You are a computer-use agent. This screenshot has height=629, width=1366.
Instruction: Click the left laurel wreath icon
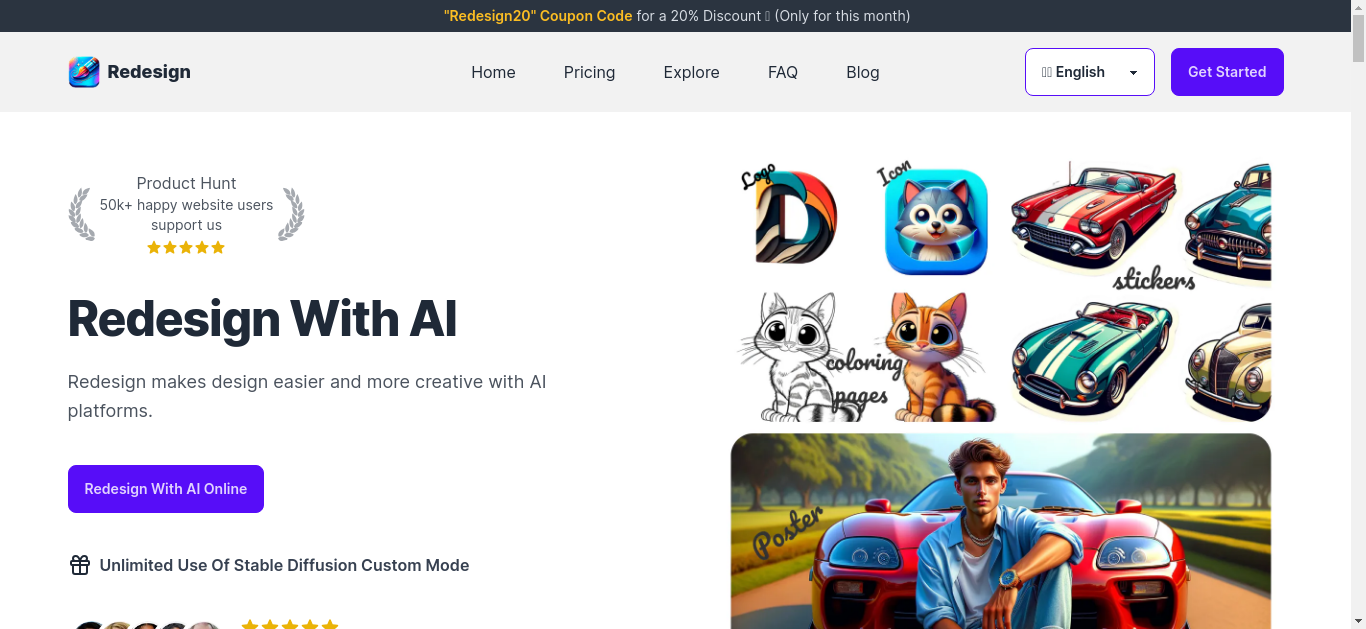tap(82, 214)
